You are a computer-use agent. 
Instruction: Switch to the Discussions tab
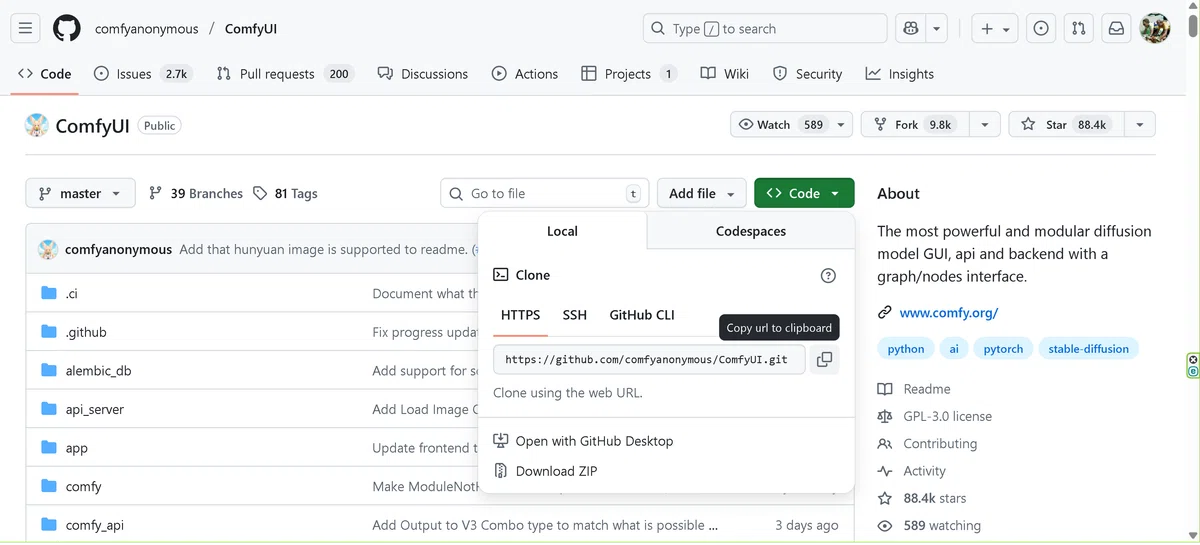[x=422, y=74]
